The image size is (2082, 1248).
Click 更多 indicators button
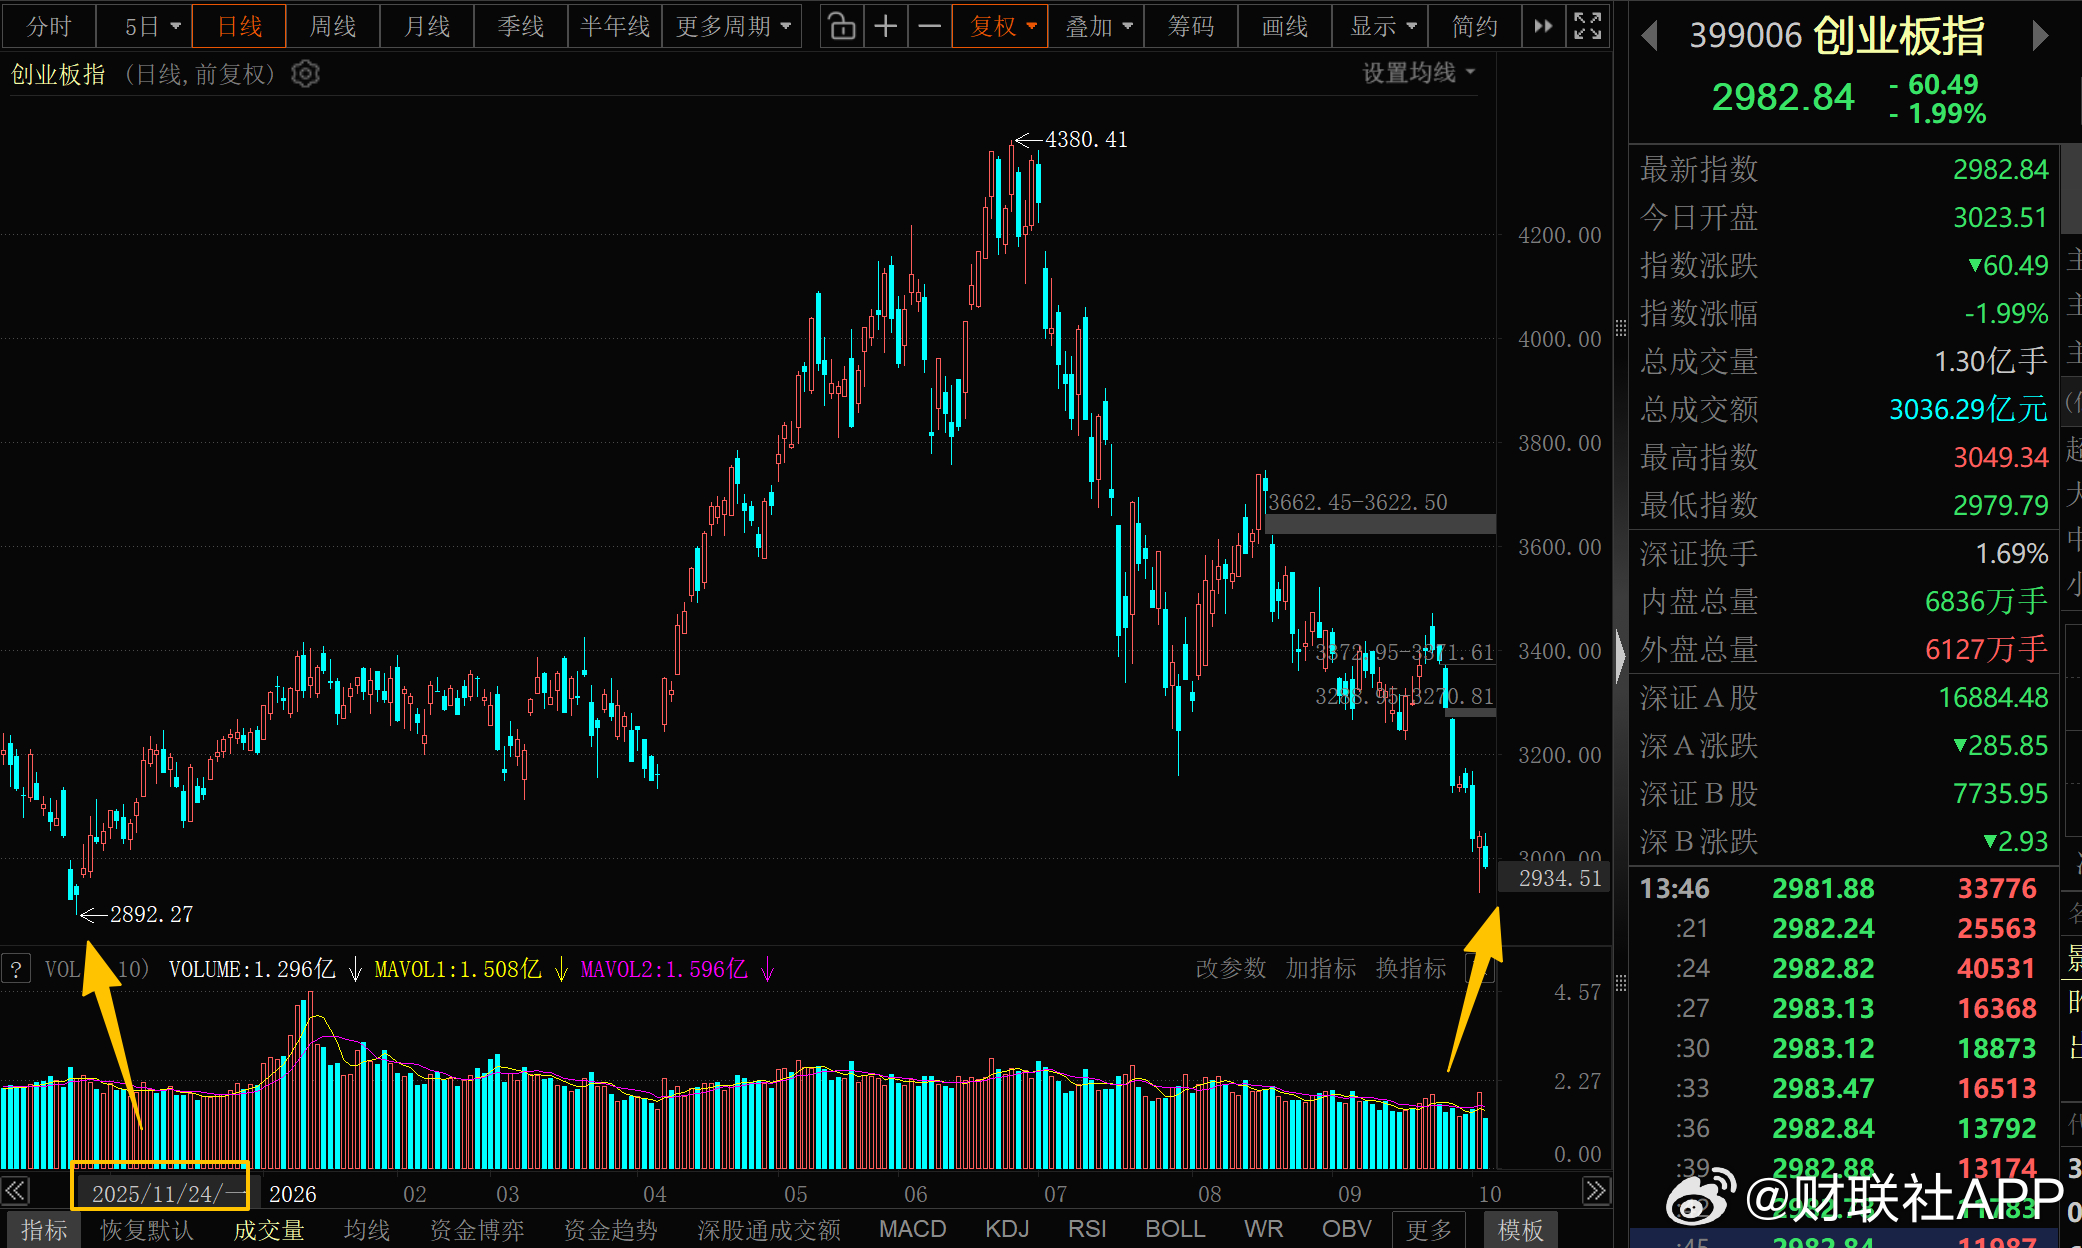click(1429, 1230)
